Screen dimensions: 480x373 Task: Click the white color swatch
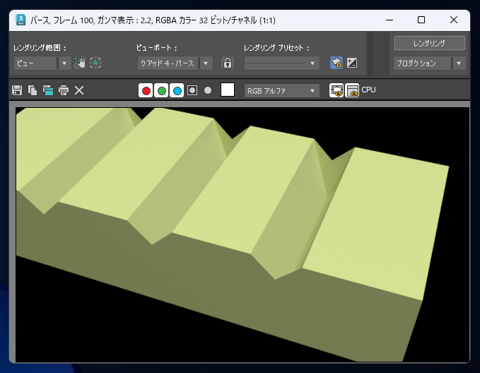(228, 90)
